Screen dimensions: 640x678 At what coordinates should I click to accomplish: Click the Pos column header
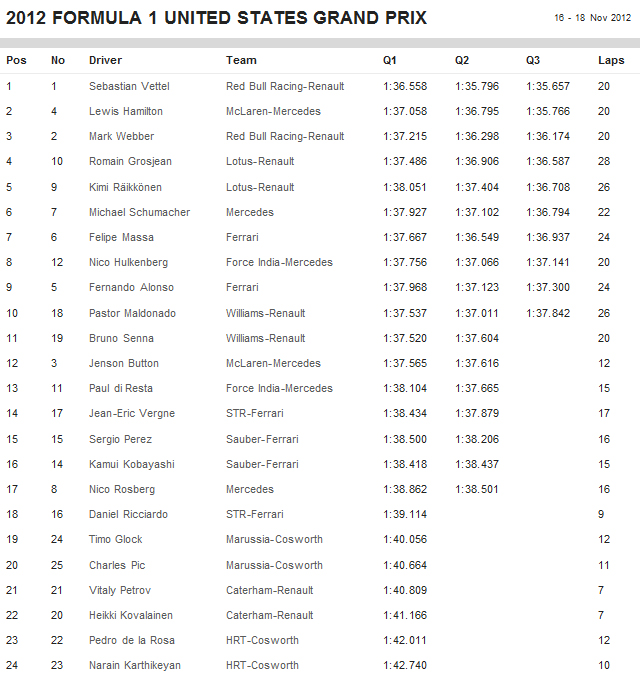(16, 60)
